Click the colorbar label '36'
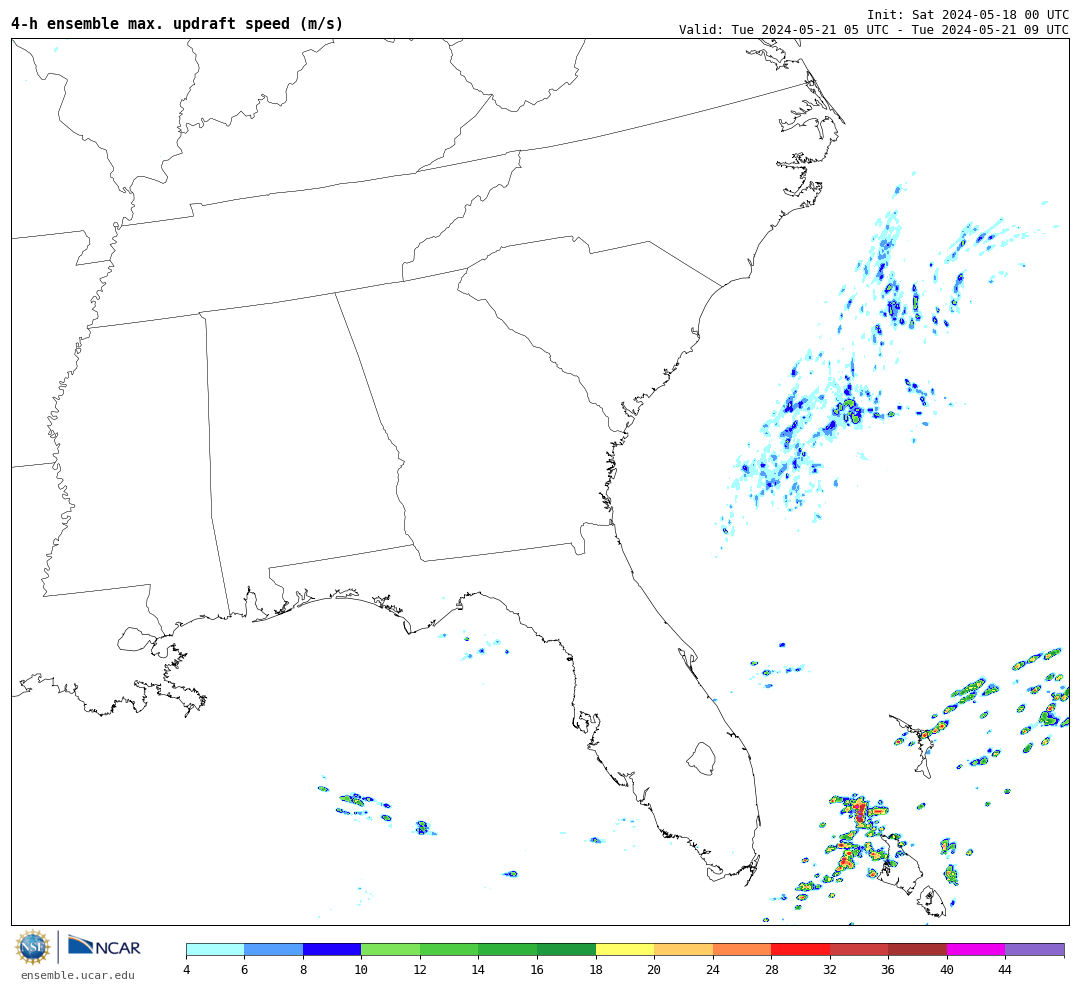 [889, 969]
